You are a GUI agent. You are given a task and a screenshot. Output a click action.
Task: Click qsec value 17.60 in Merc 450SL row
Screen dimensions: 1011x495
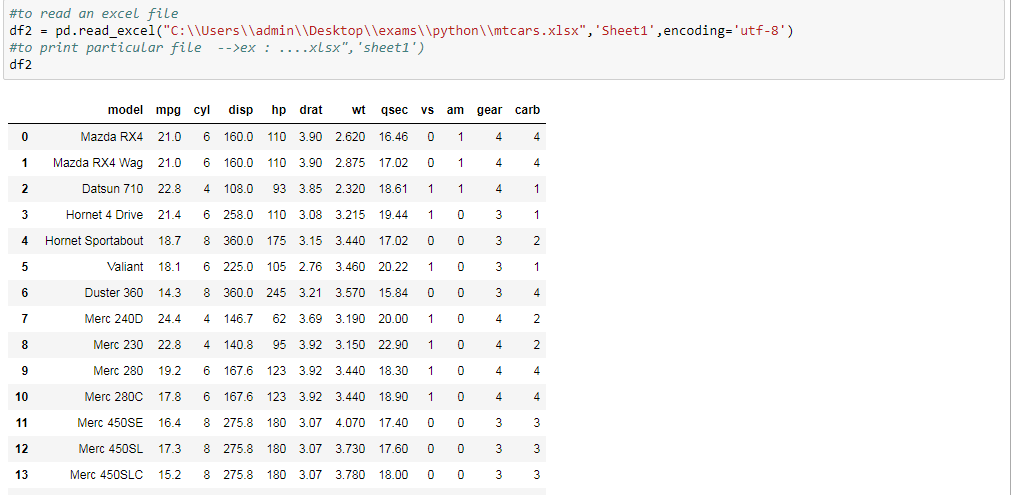393,449
